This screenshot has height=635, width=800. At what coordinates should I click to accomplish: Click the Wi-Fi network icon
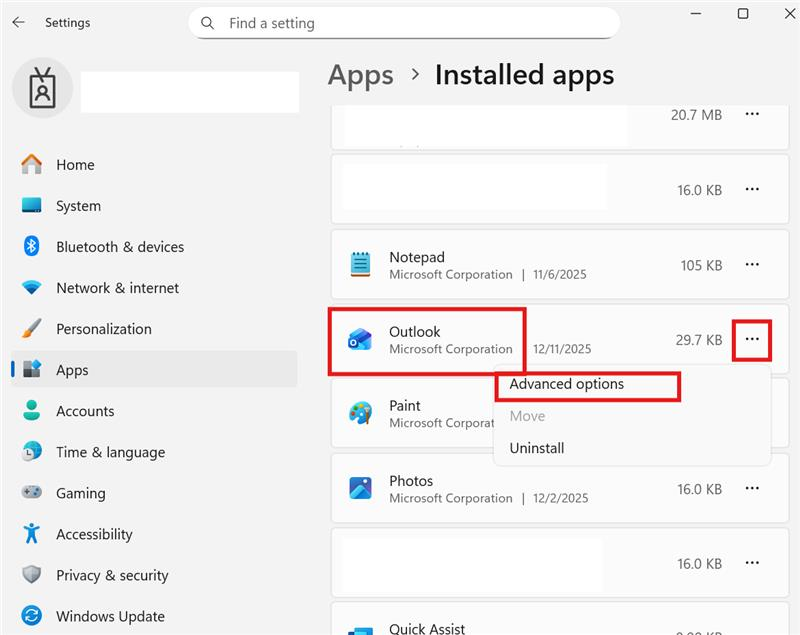[x=32, y=287]
